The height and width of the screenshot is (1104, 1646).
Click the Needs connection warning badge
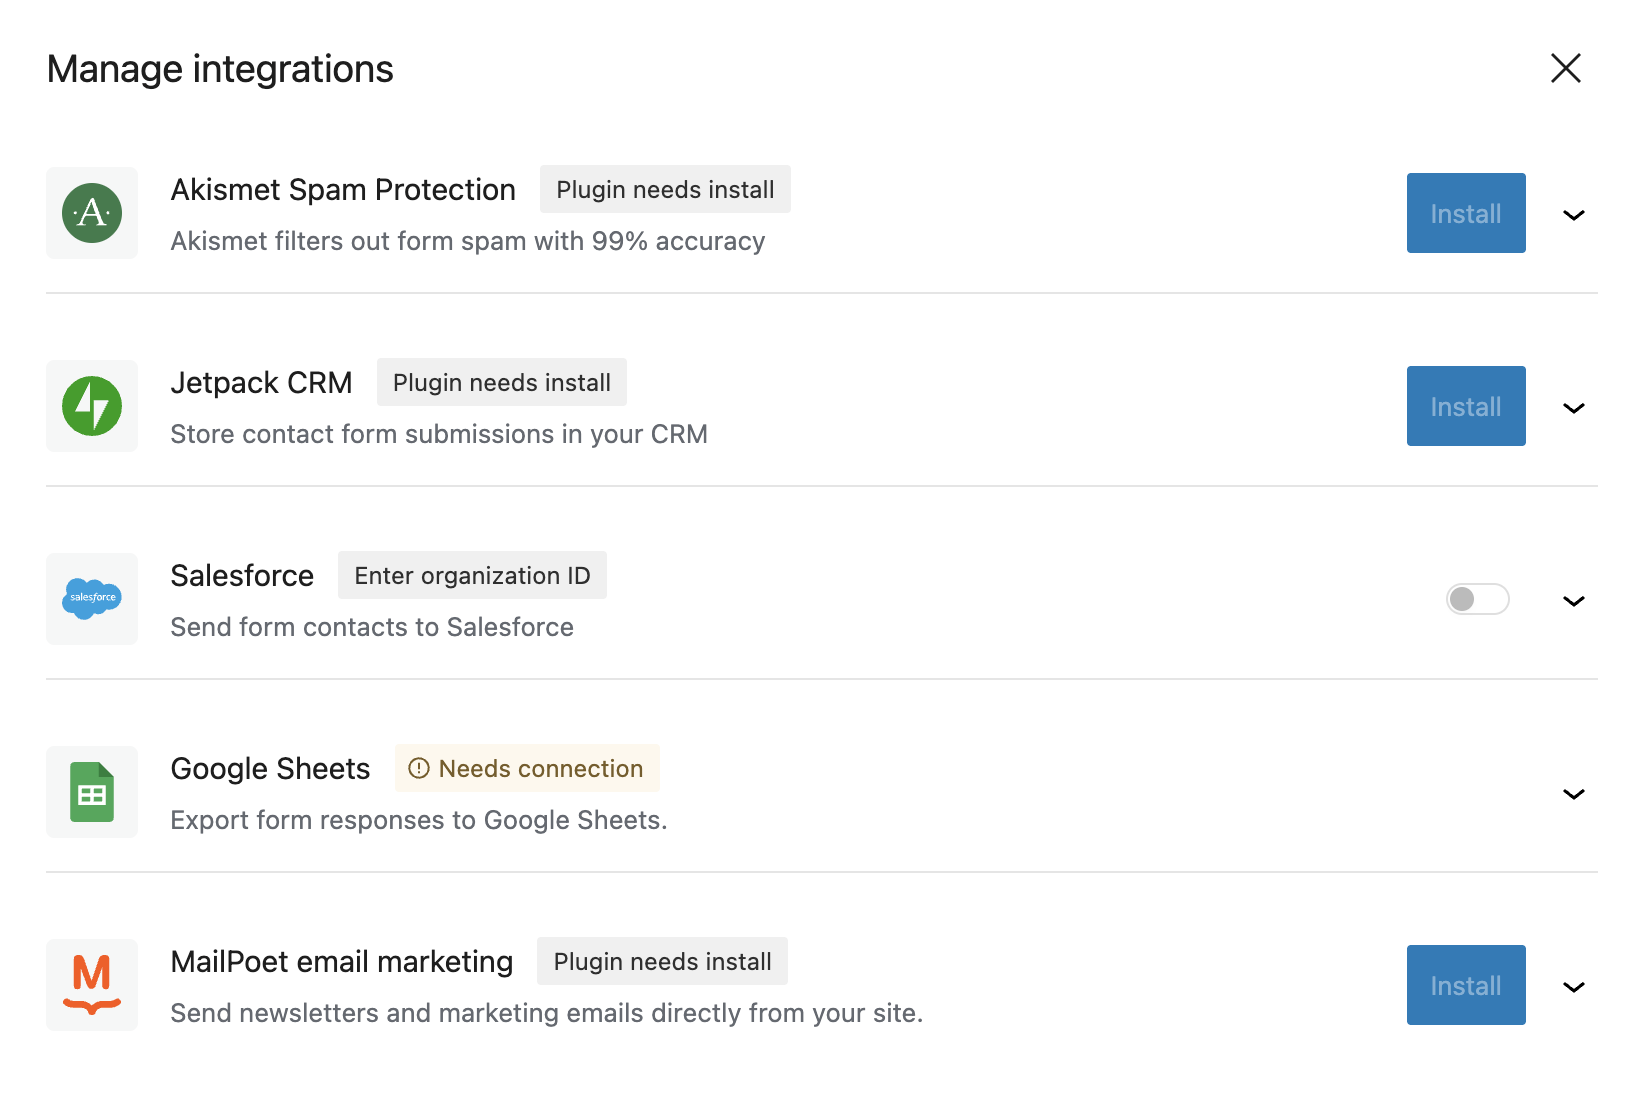point(527,769)
